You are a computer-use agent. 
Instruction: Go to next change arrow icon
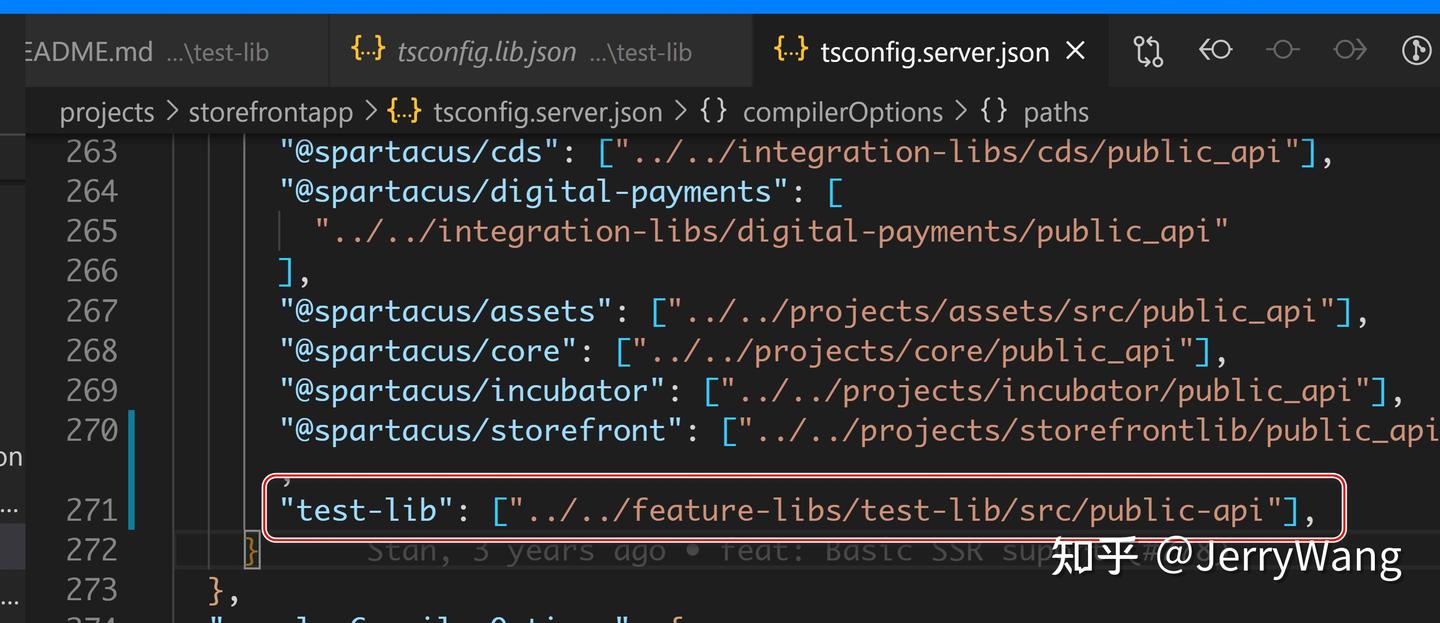click(1350, 50)
